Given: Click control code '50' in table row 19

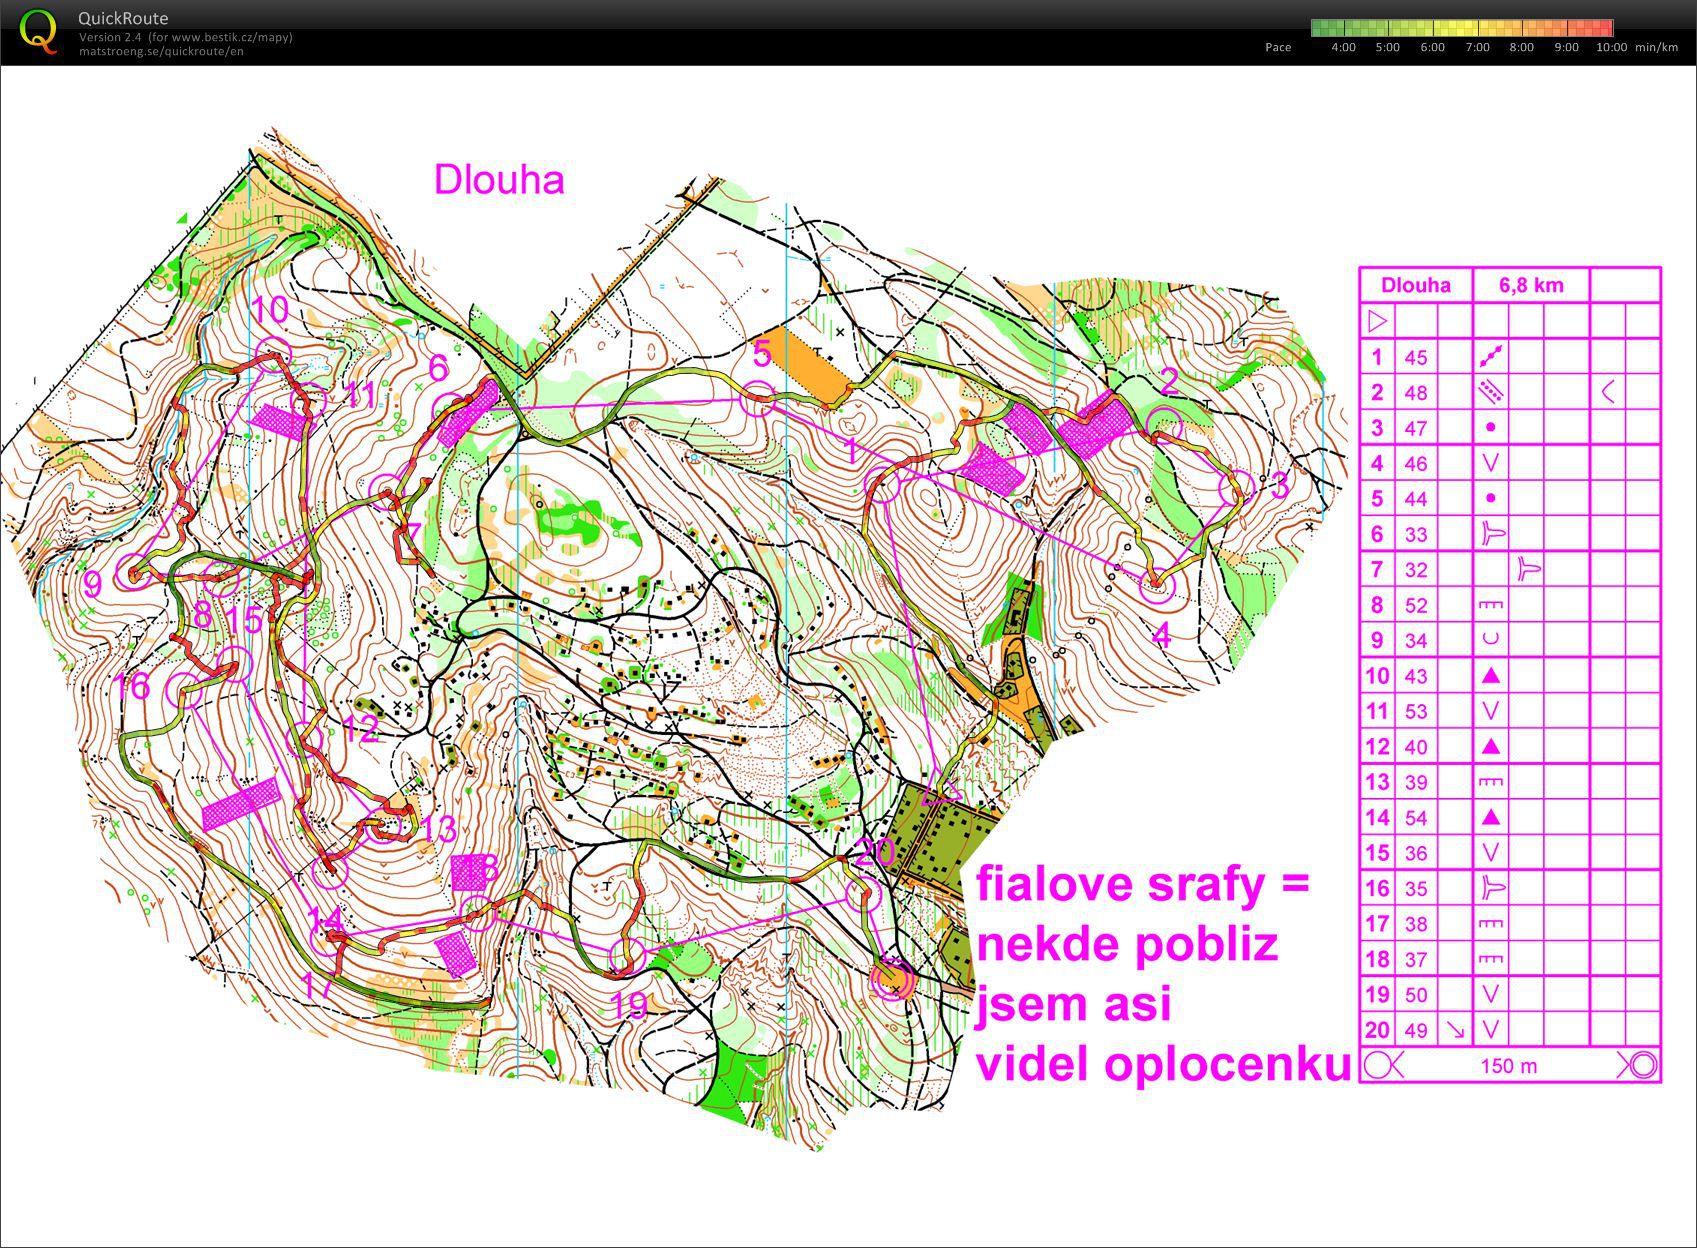Looking at the screenshot, I should click(1415, 995).
